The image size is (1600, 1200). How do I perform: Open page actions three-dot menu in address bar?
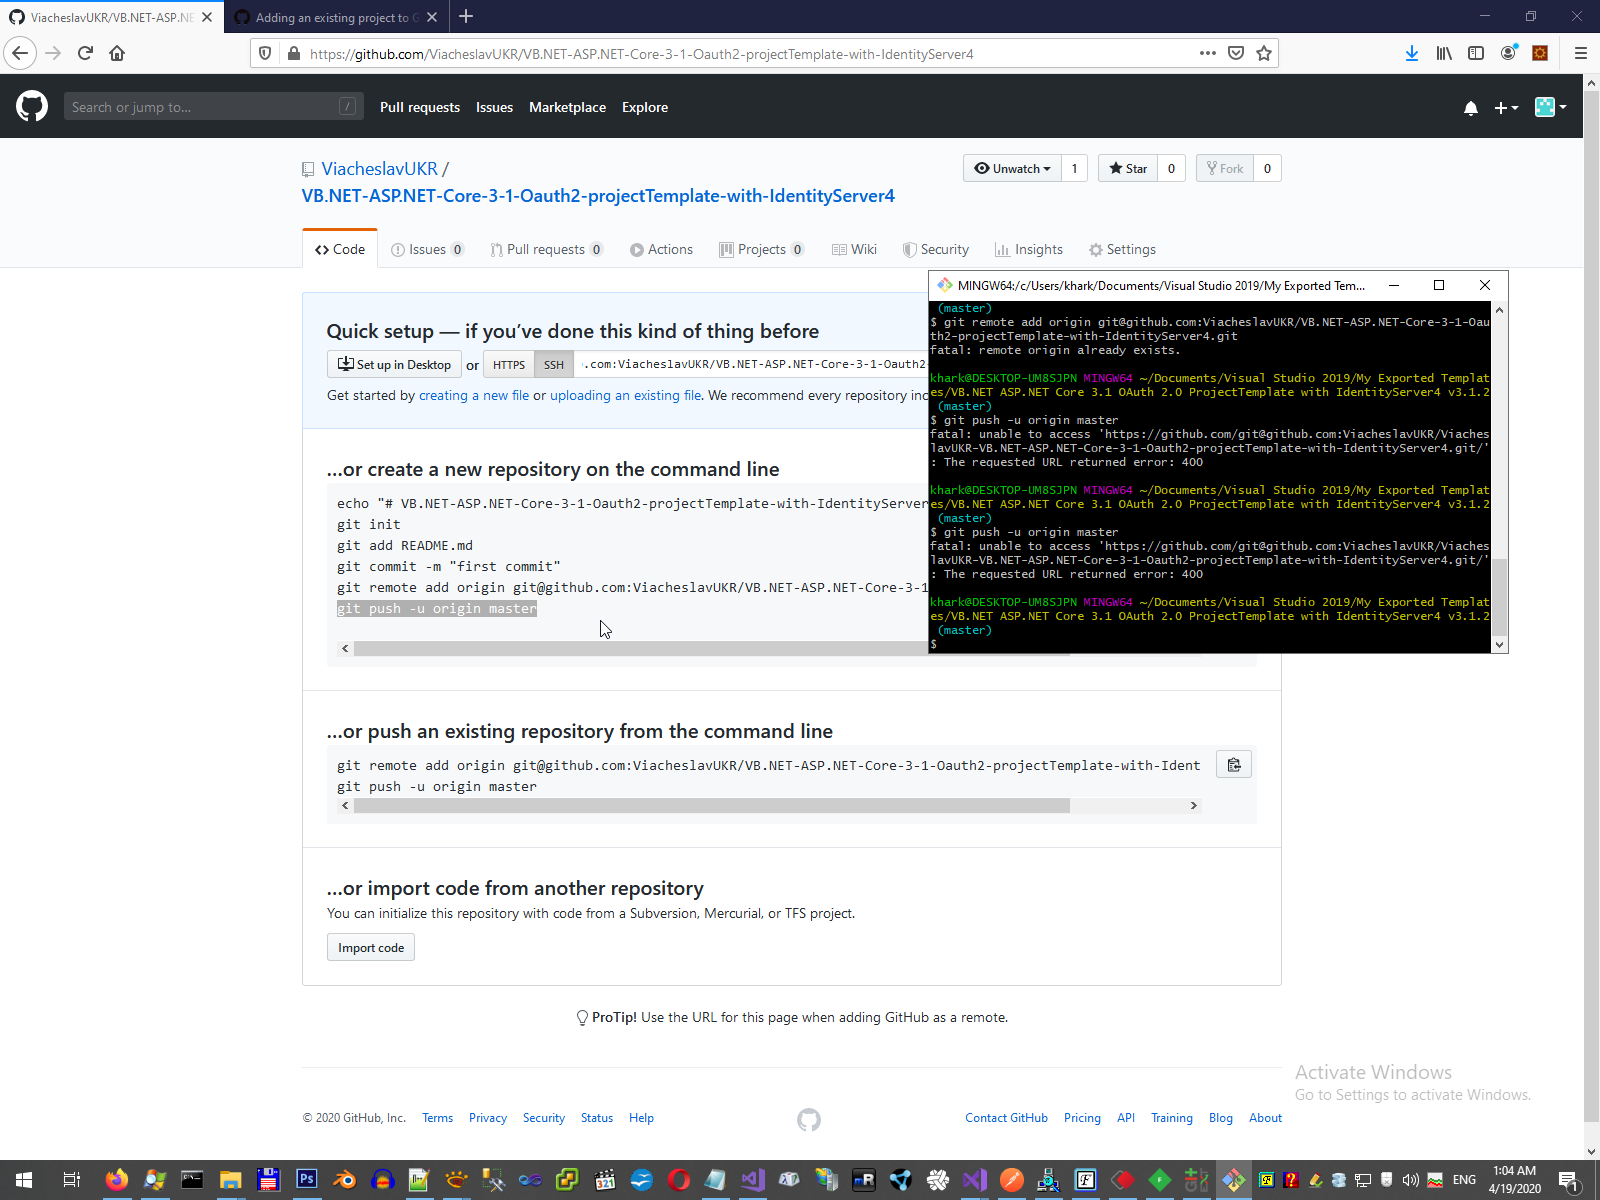(x=1208, y=53)
